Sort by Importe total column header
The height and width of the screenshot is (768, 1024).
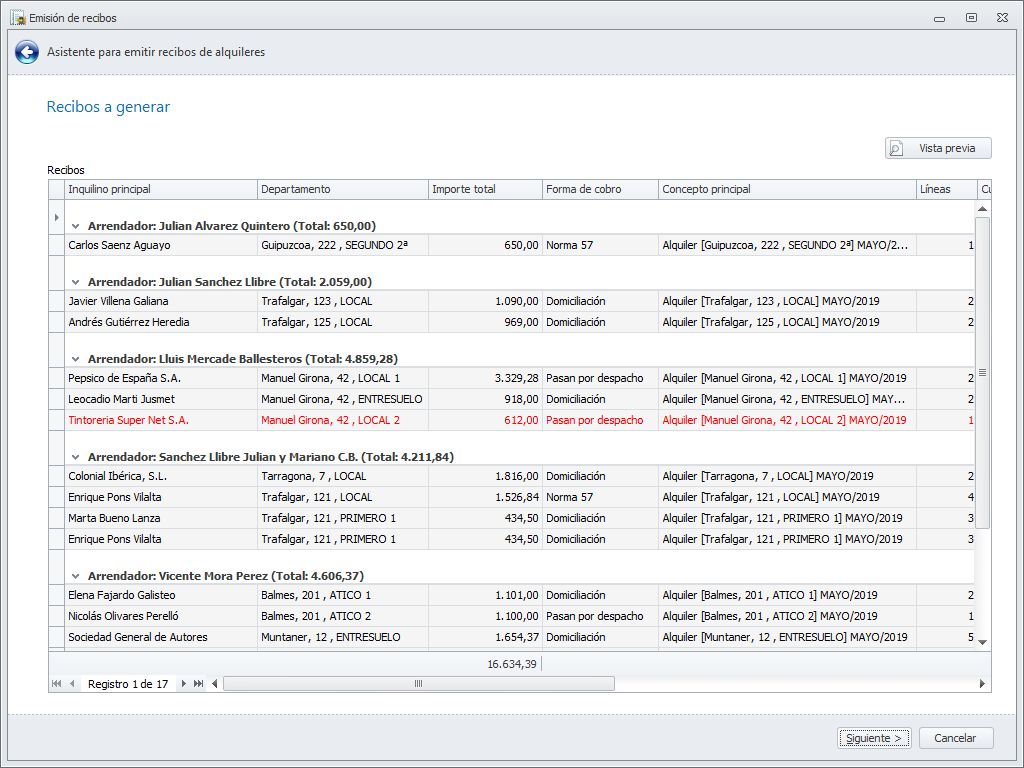[484, 189]
